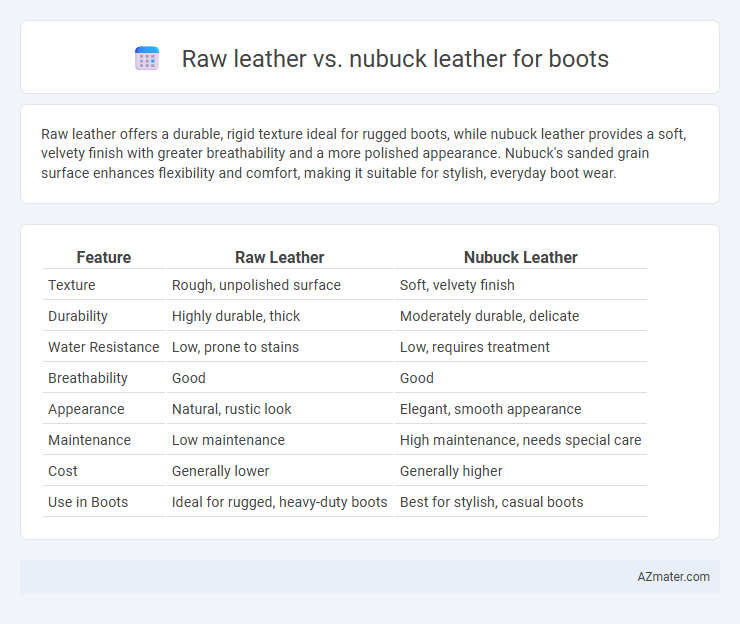
Task: Click the summary paragraph starting 'Raw leather offers'
Action: [x=363, y=154]
